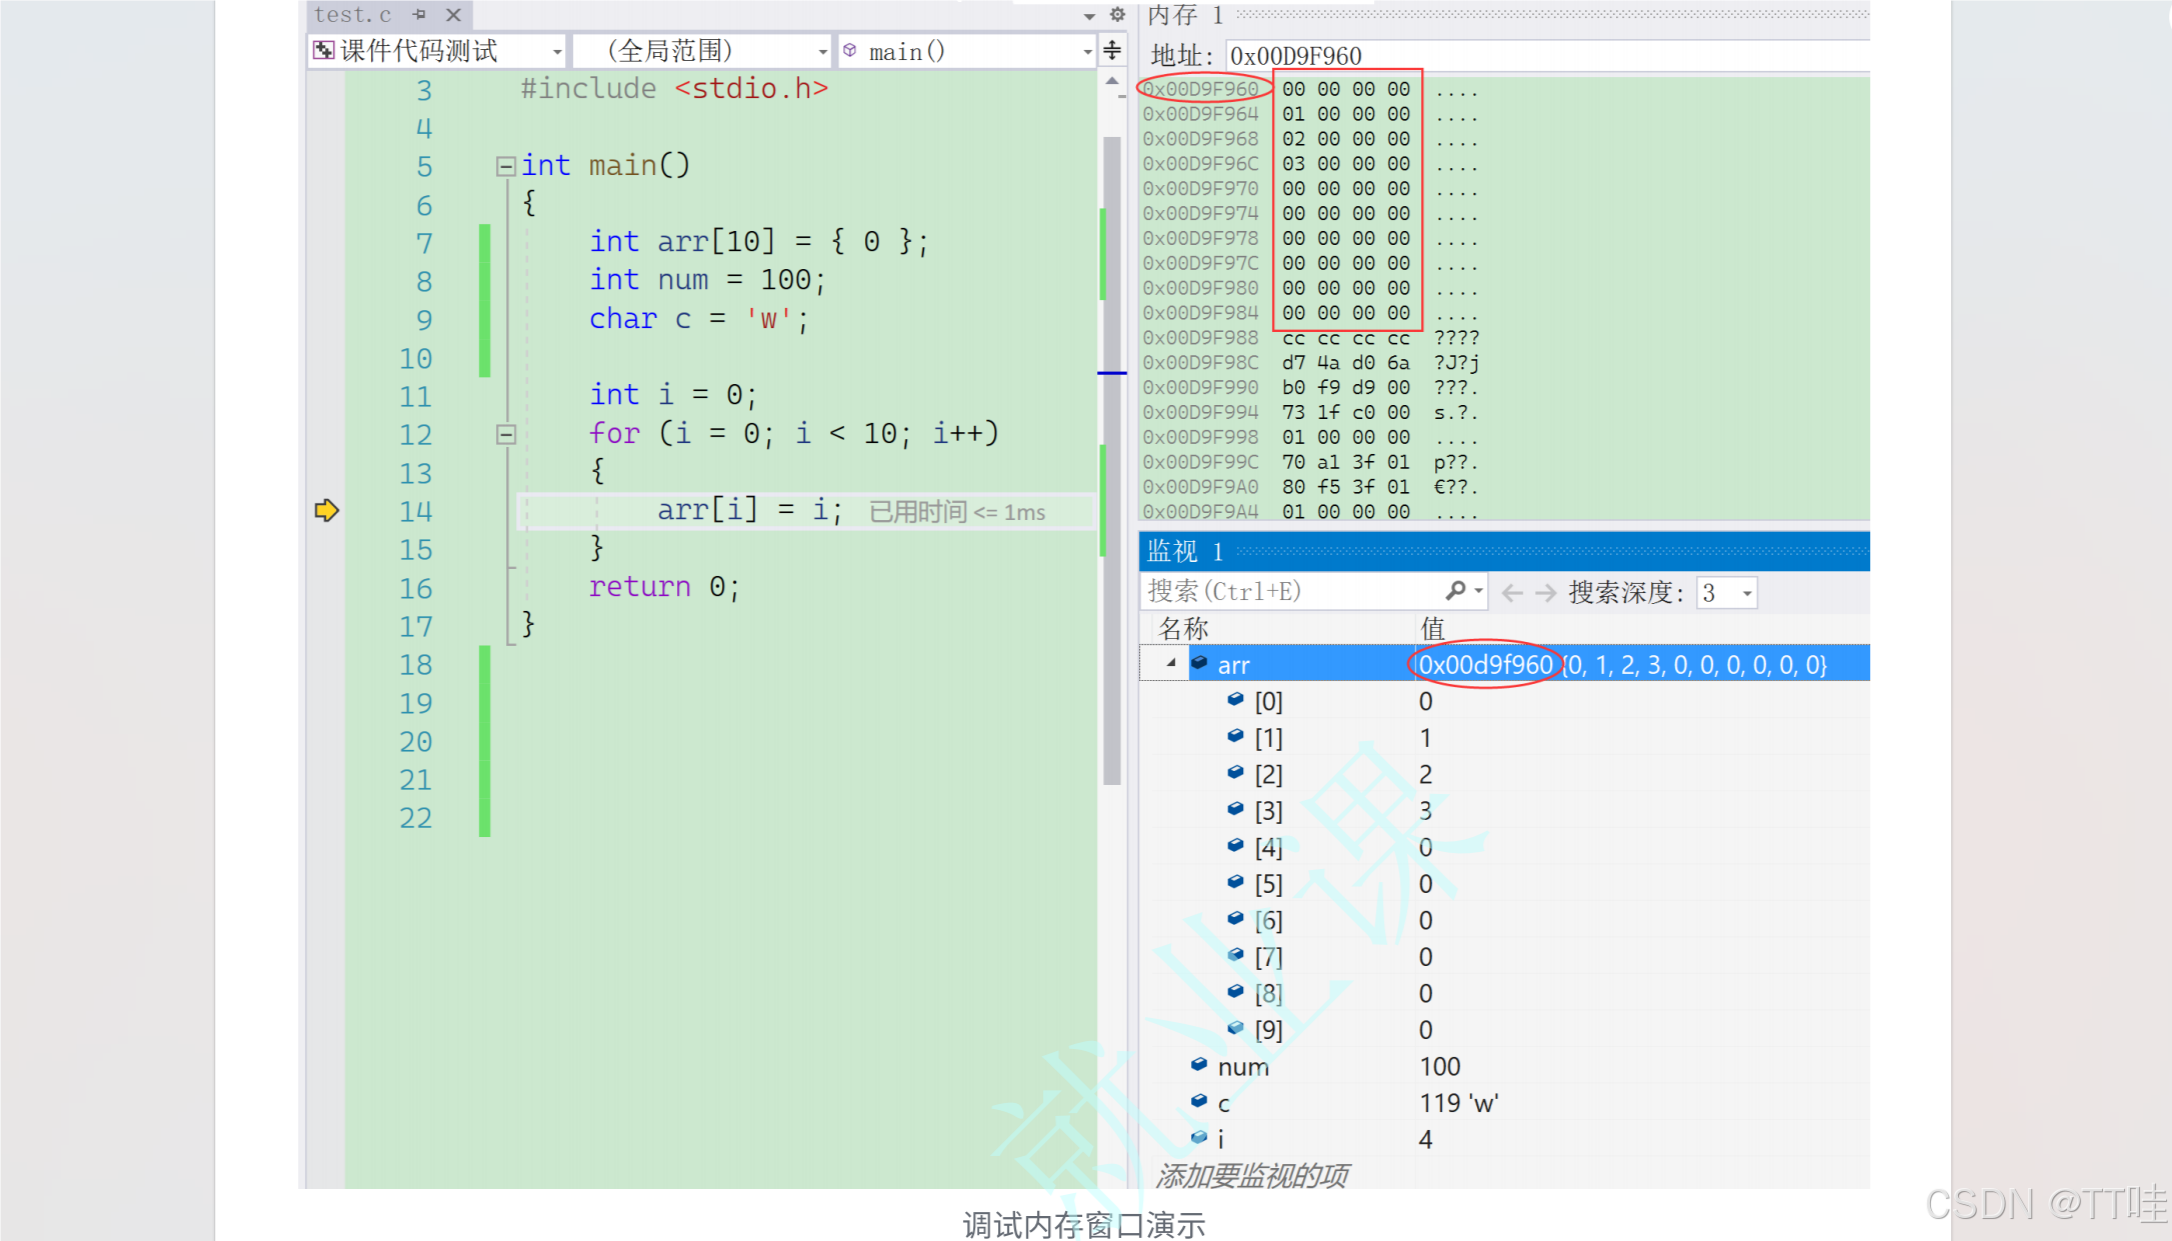Click the 'int num = 100;' code line
Viewport: 2172px width, 1241px height.
707,280
